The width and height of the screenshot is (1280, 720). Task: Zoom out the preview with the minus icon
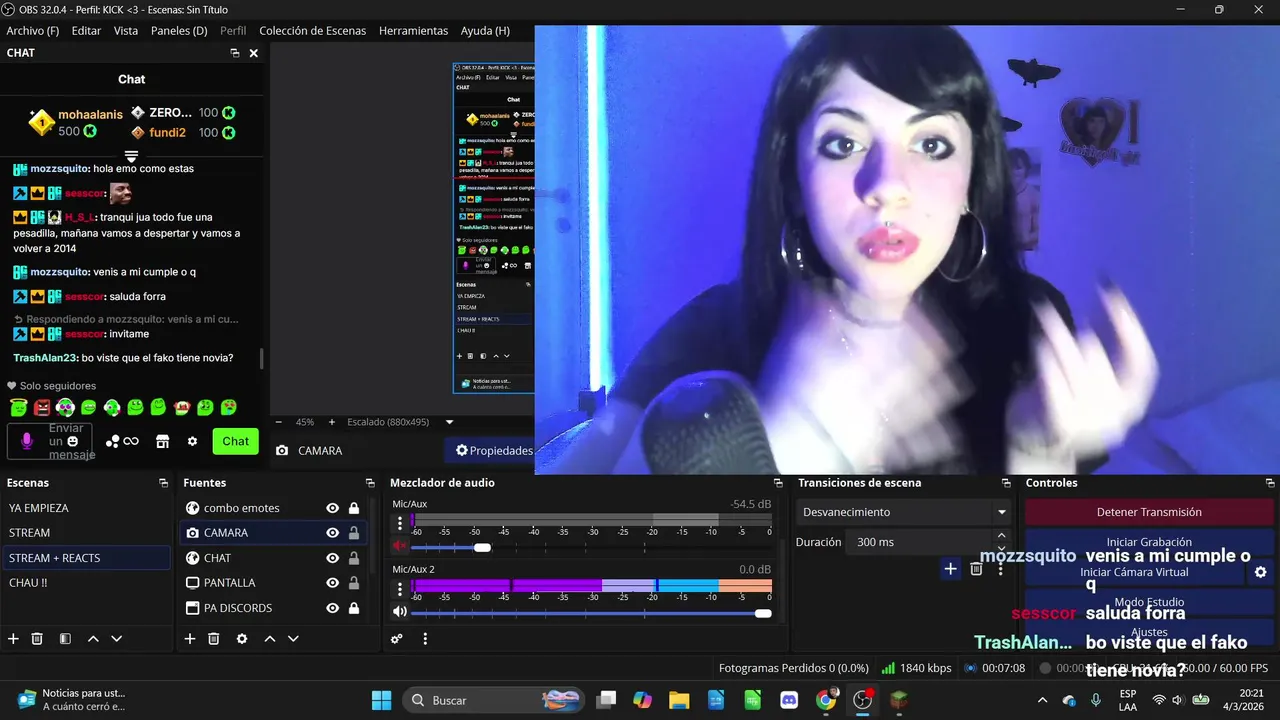[279, 422]
